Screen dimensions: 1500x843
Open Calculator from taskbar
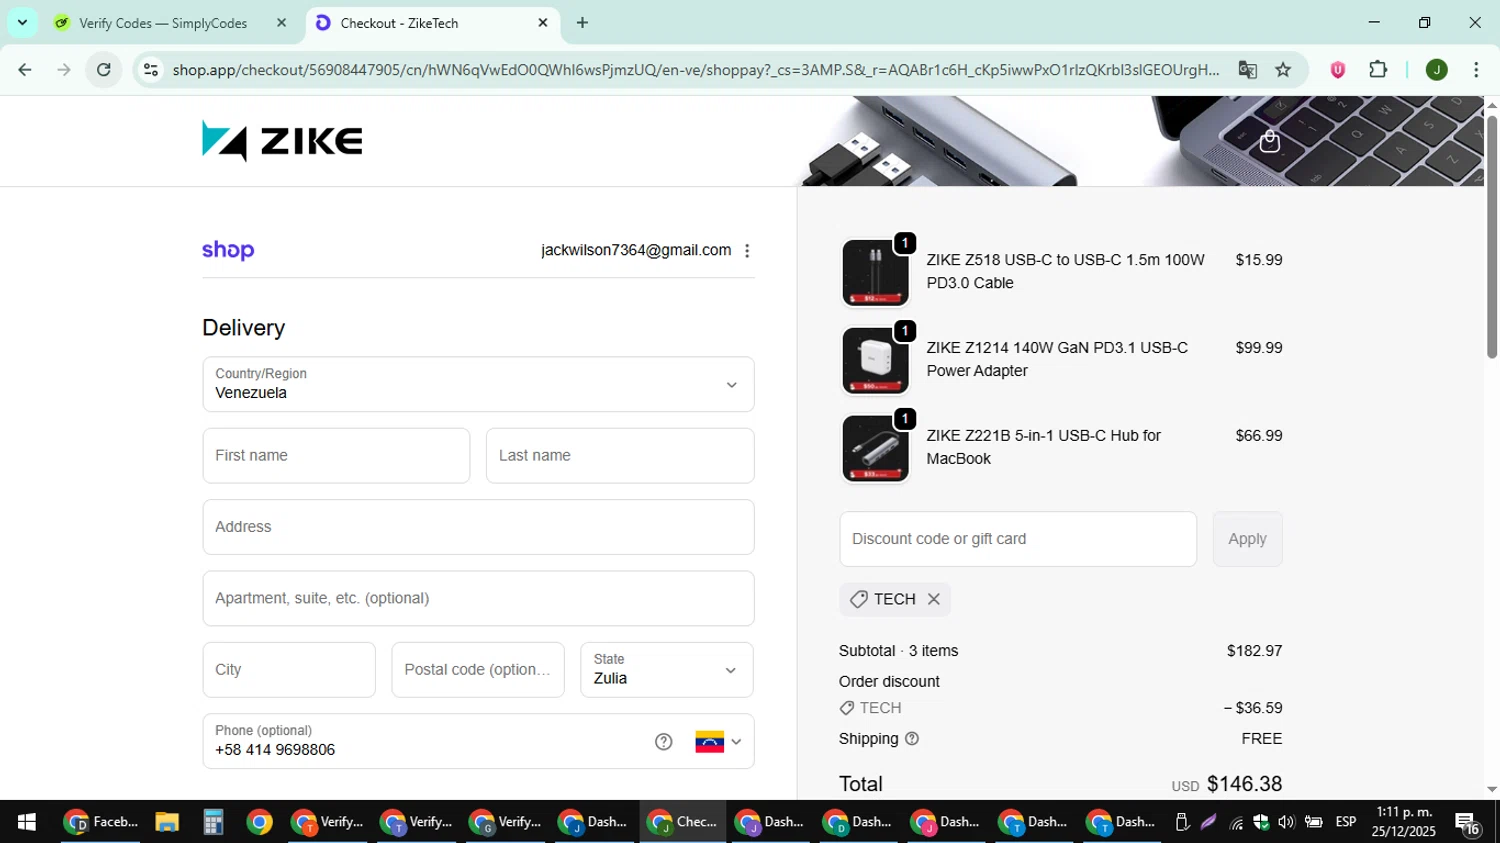(x=213, y=822)
